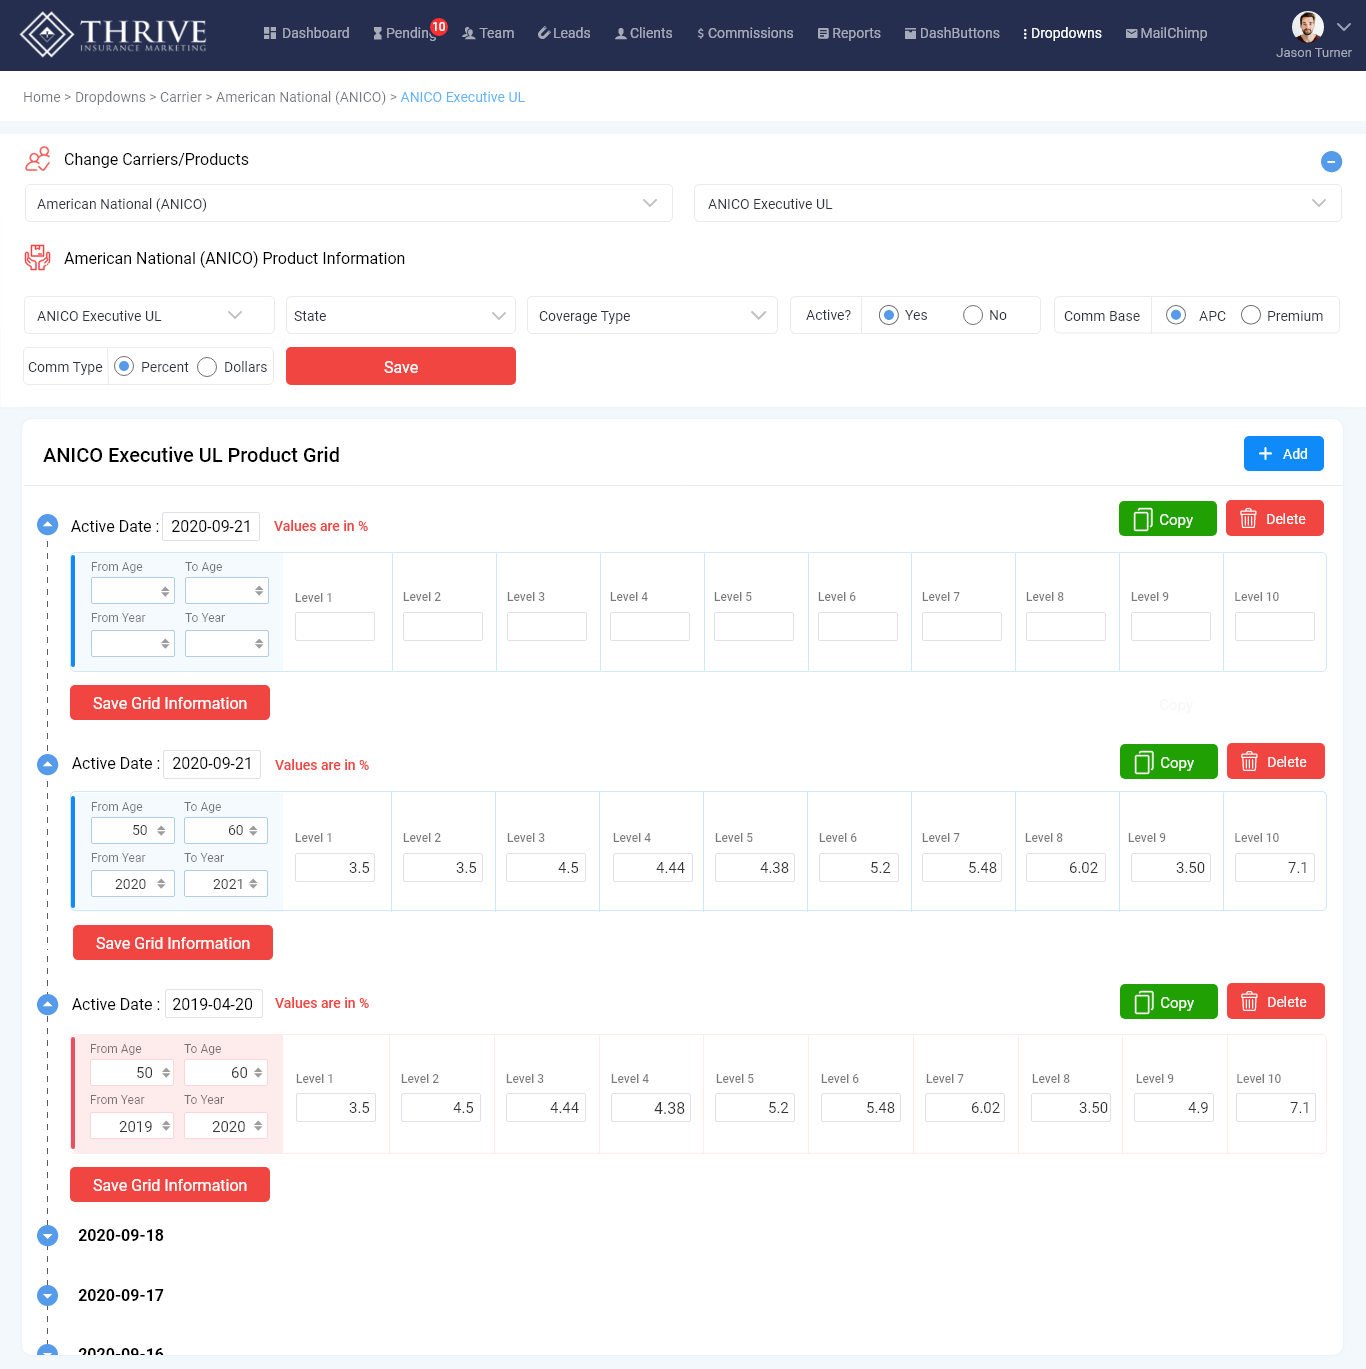Open the Commissions page
Viewport: 1366px width, 1369px height.
click(x=745, y=33)
